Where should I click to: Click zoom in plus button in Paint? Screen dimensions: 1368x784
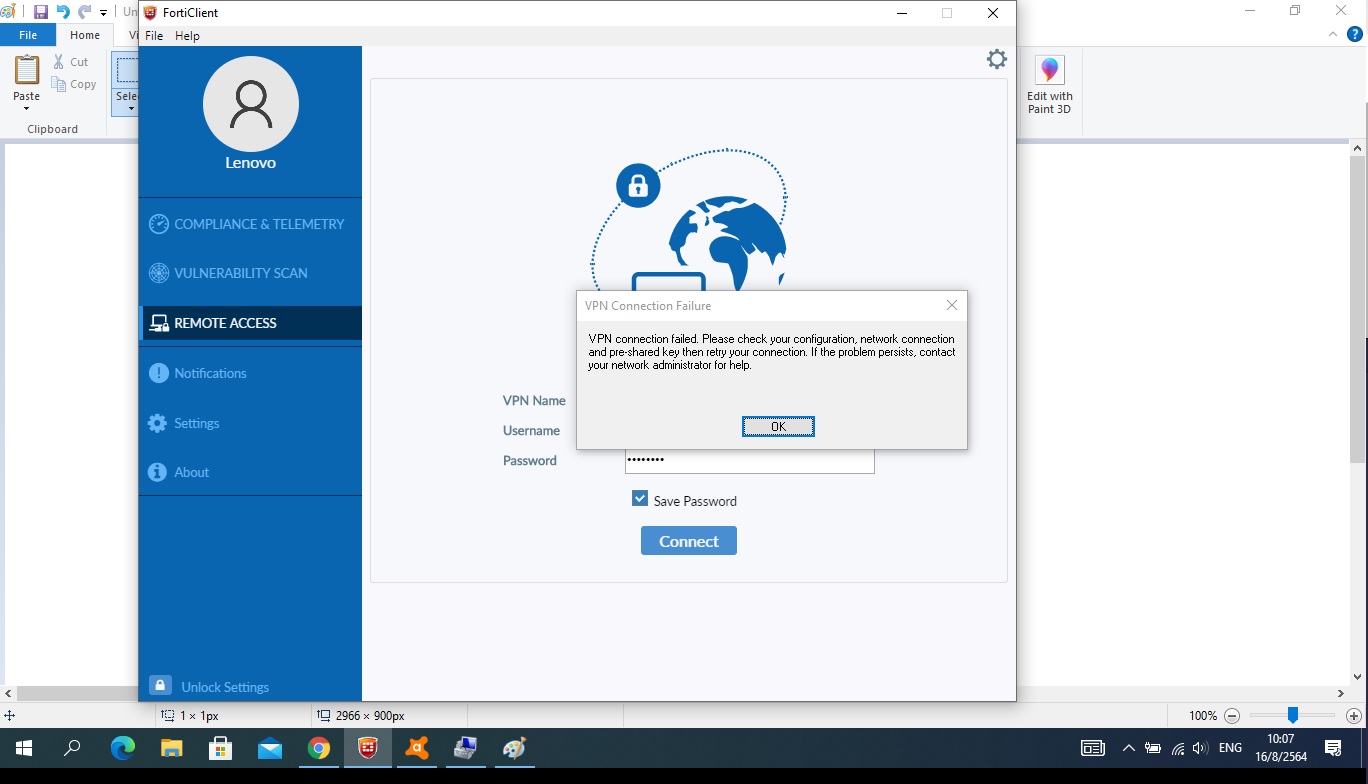[1354, 716]
